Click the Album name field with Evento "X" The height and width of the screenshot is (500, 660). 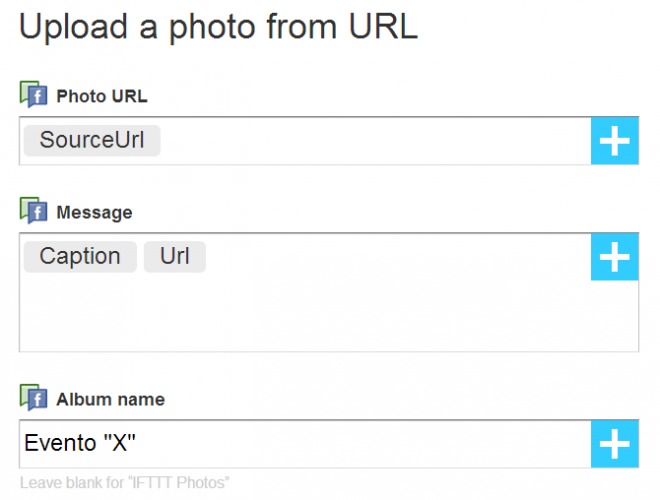coord(305,444)
